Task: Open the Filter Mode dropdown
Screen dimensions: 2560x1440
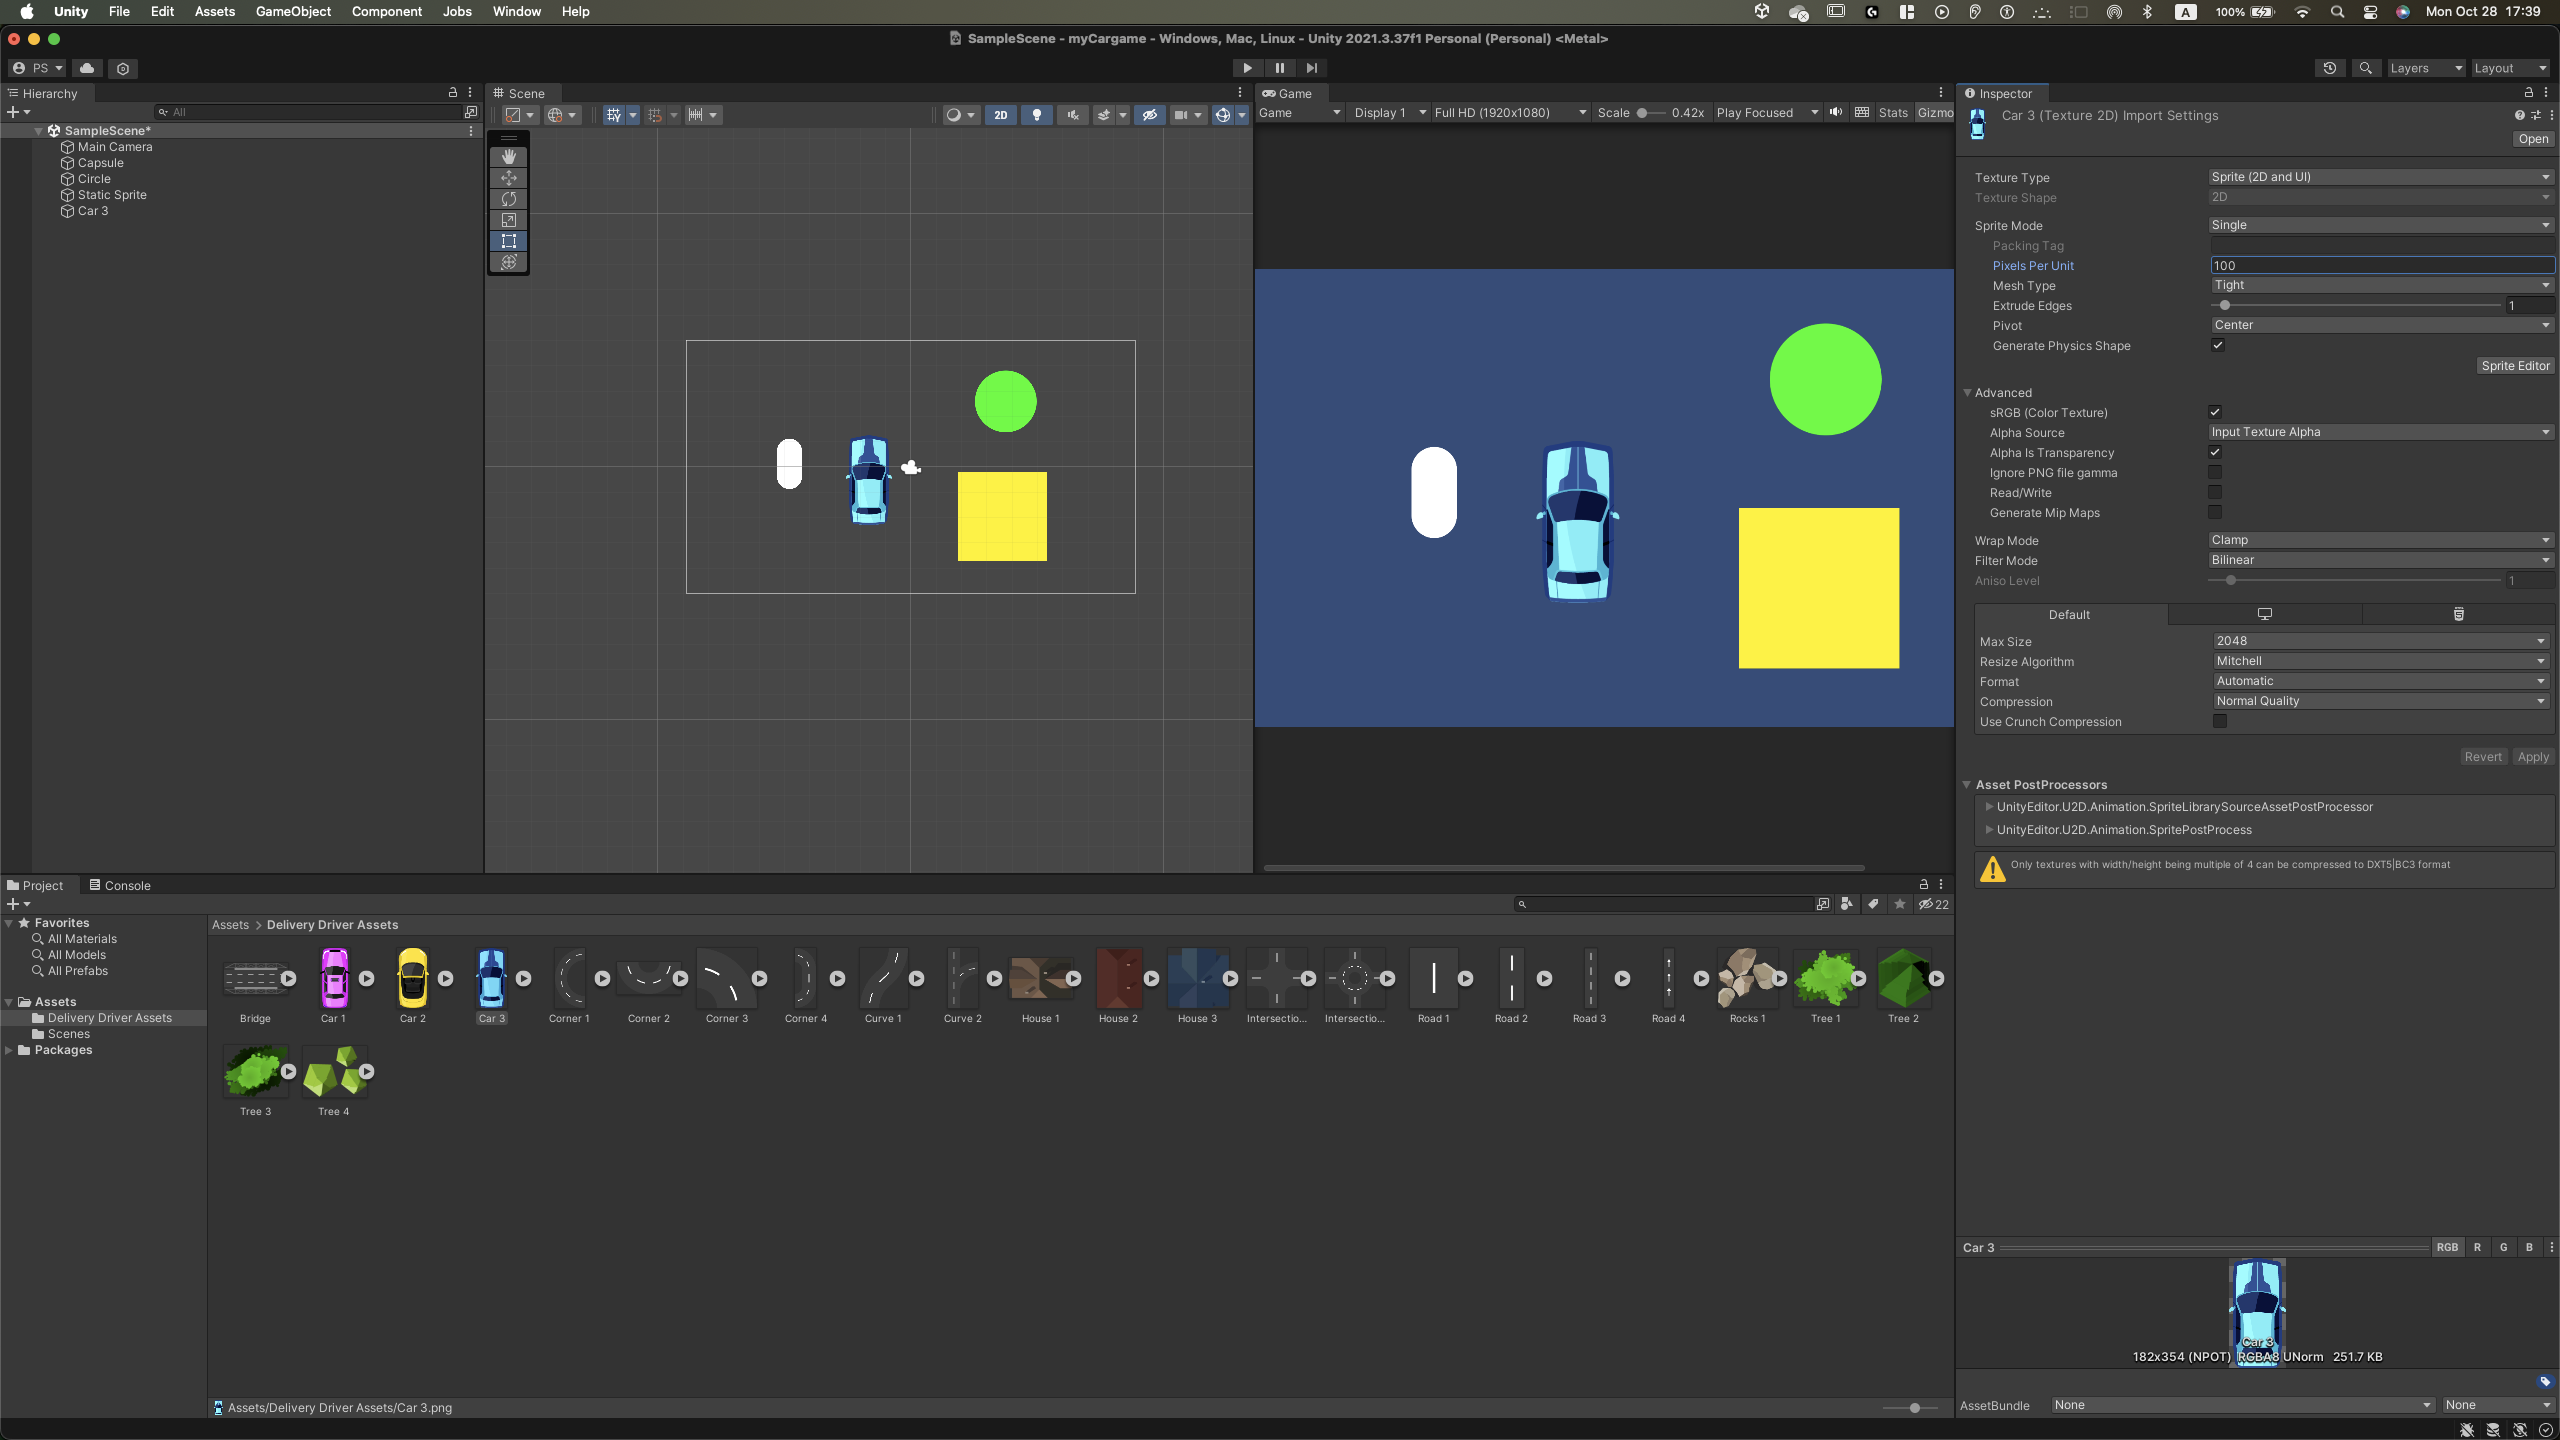Action: click(2380, 561)
